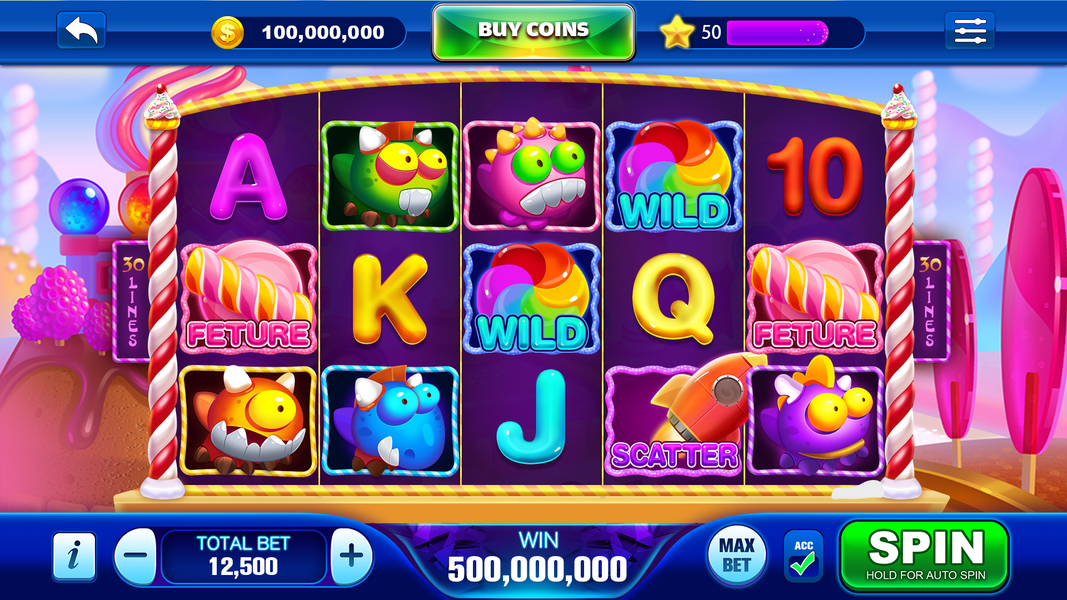Screen dimensions: 1067x600
Task: Click the back arrow icon
Action: tap(81, 31)
